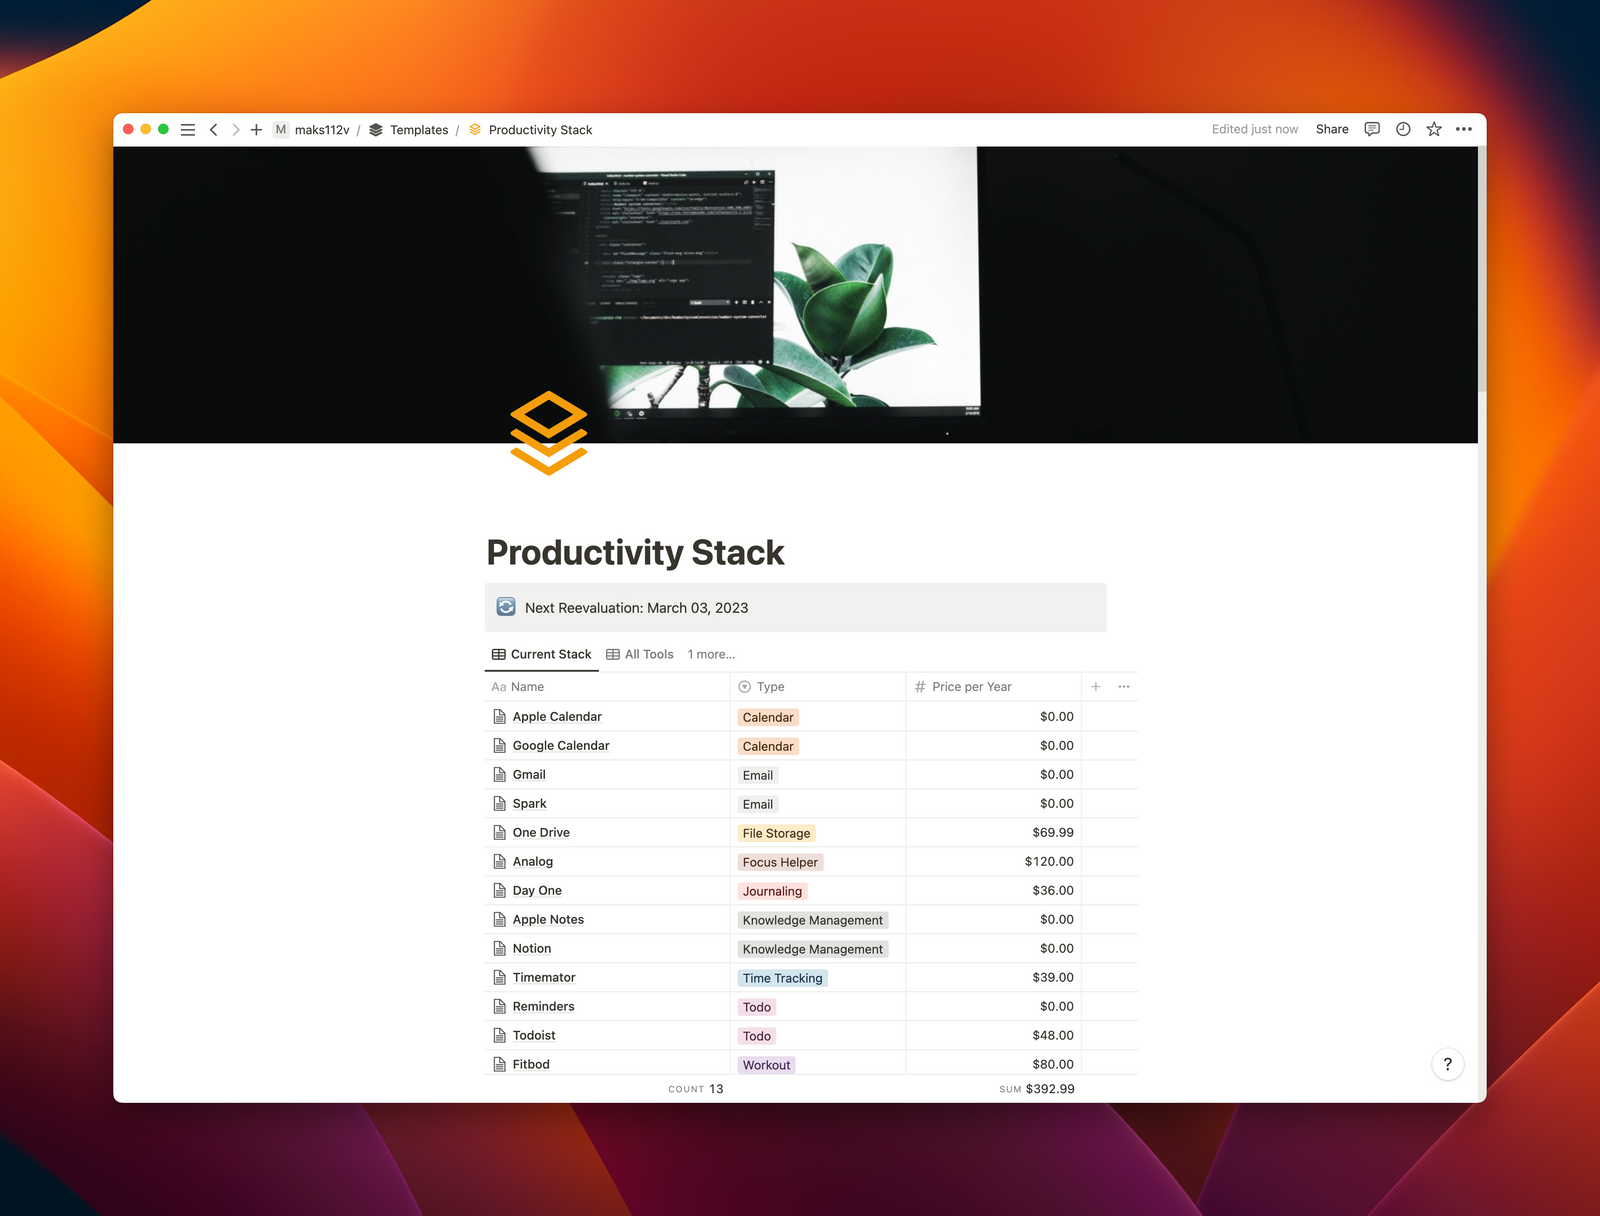Click the Share button

[x=1332, y=129]
